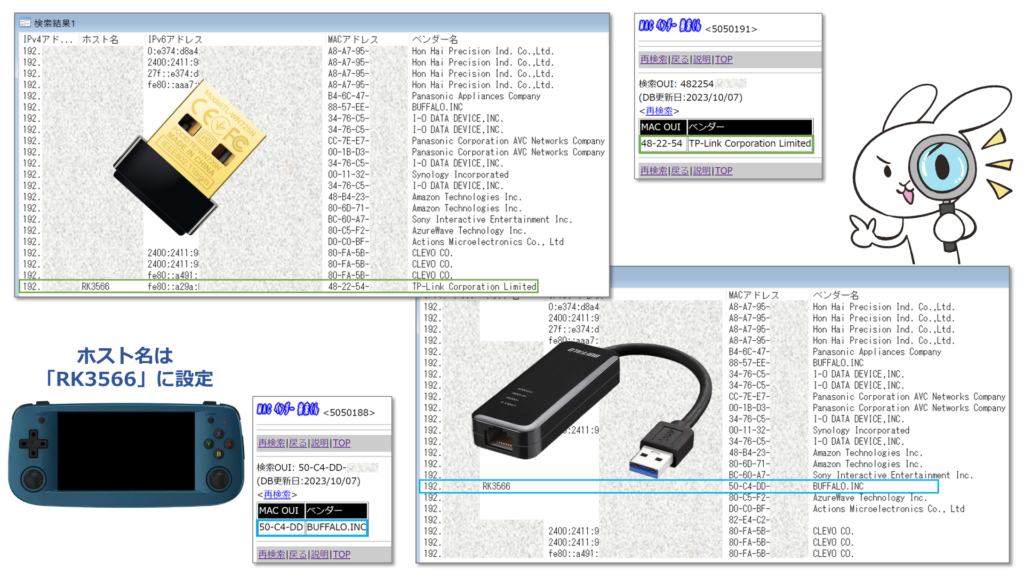Click the MAC vendor search logo beside <5050188>
Viewport: 1024px width, 576px height.
tap(287, 409)
